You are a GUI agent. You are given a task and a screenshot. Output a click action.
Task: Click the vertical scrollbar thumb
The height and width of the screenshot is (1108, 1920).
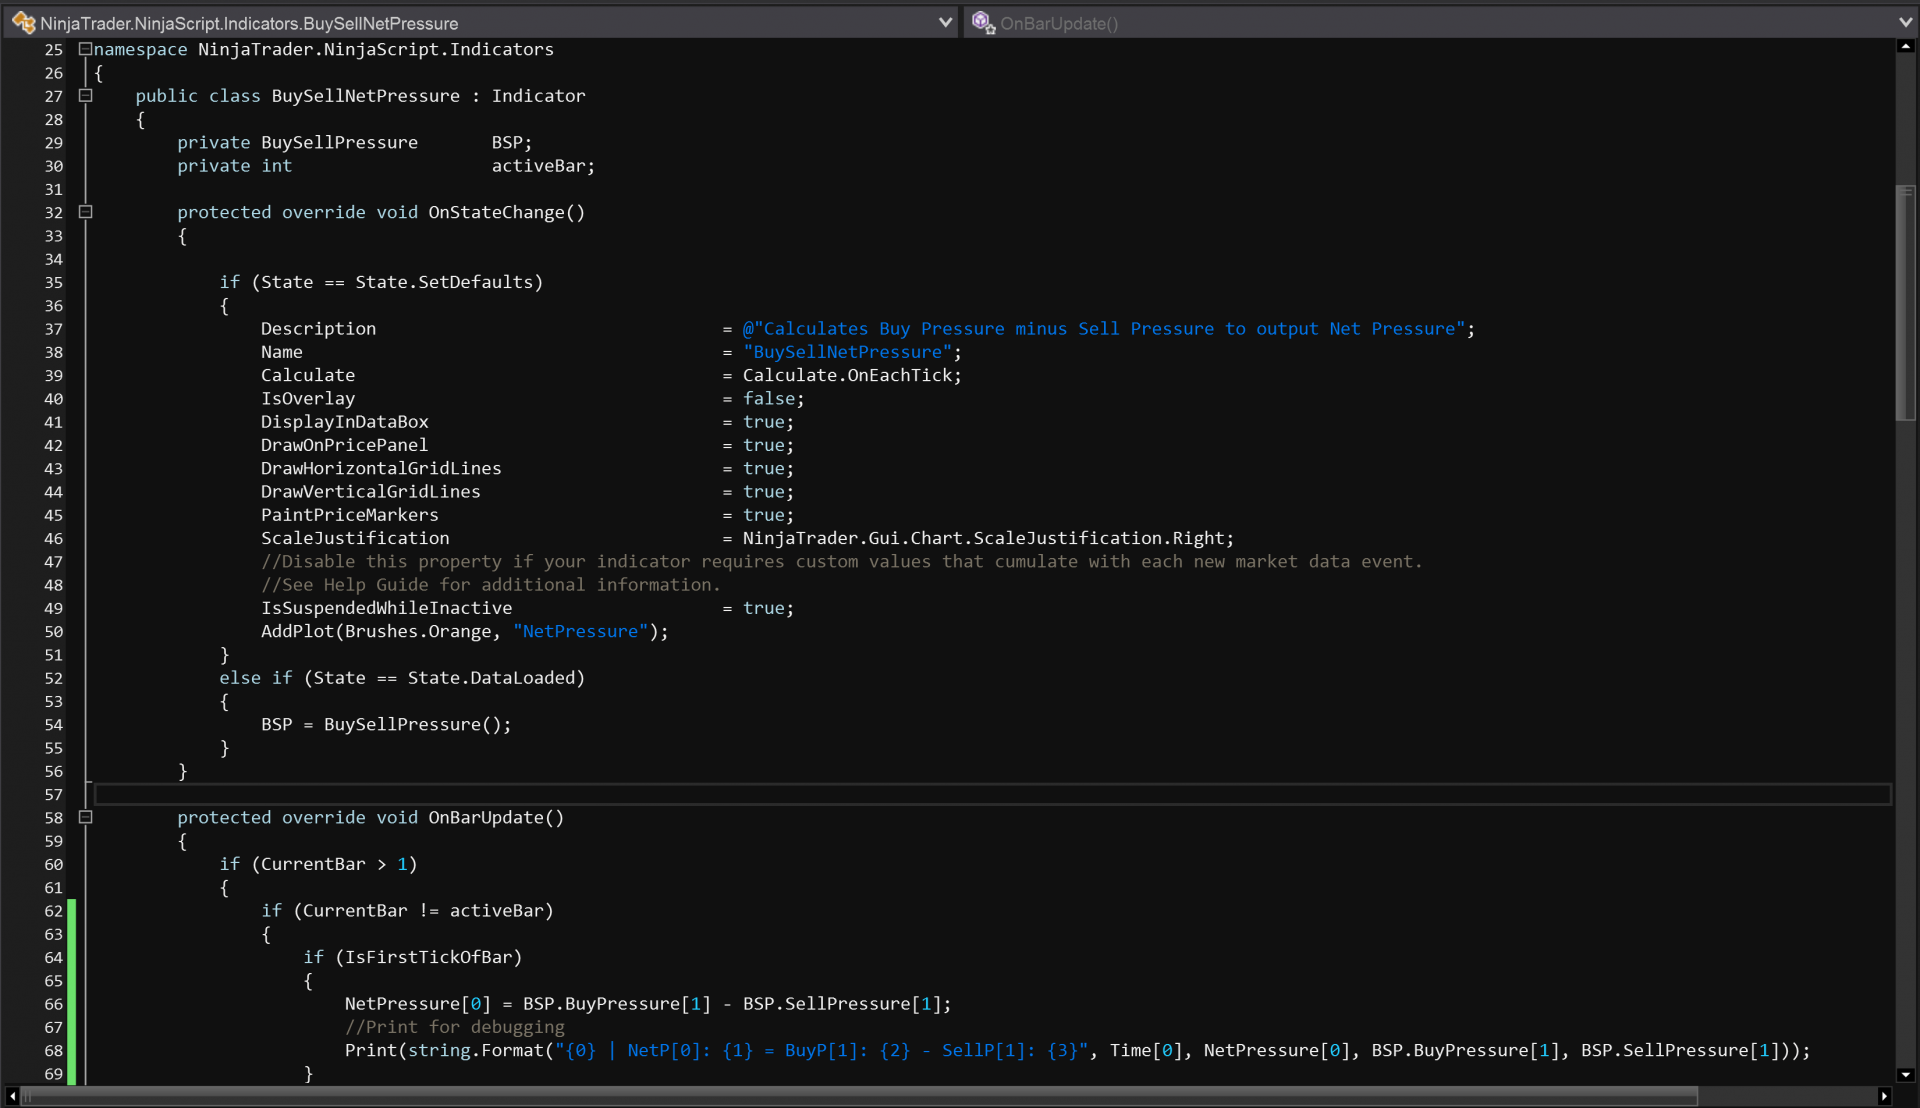[x=1906, y=300]
